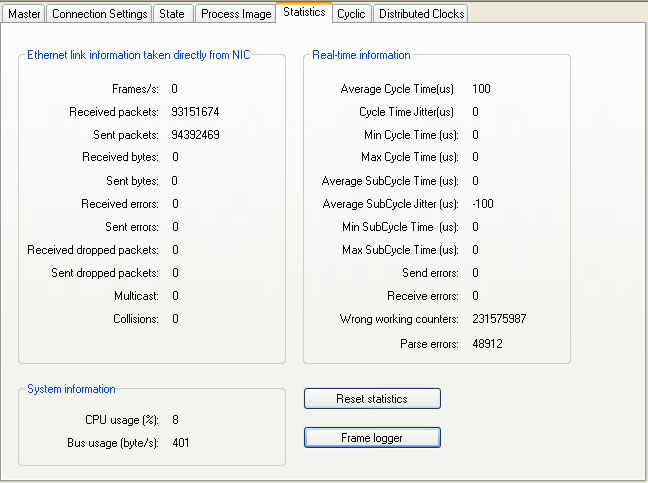The image size is (648, 483).
Task: Click the System information group title
Action: [71, 389]
